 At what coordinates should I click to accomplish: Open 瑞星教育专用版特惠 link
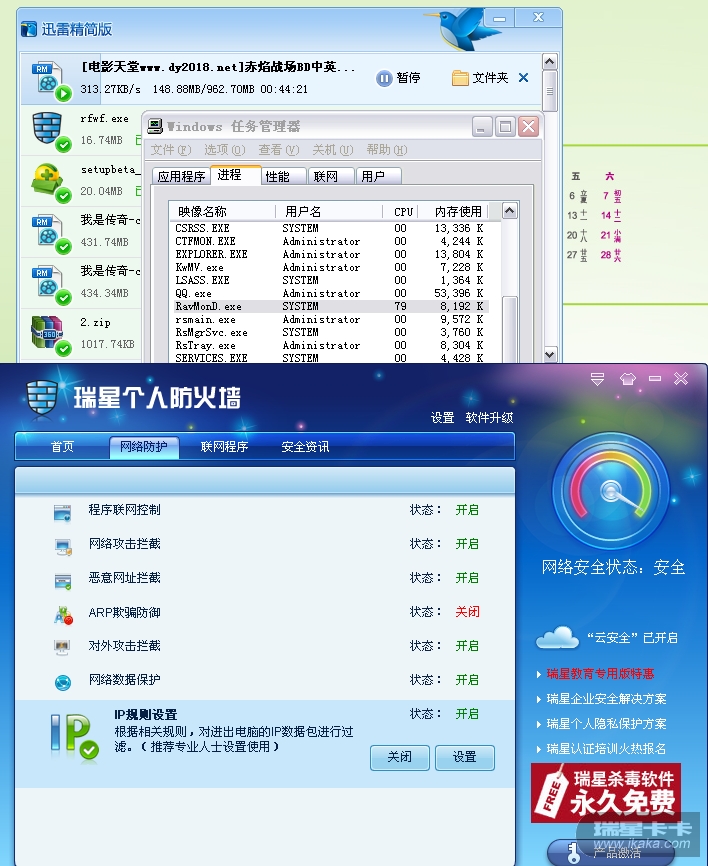pos(600,674)
